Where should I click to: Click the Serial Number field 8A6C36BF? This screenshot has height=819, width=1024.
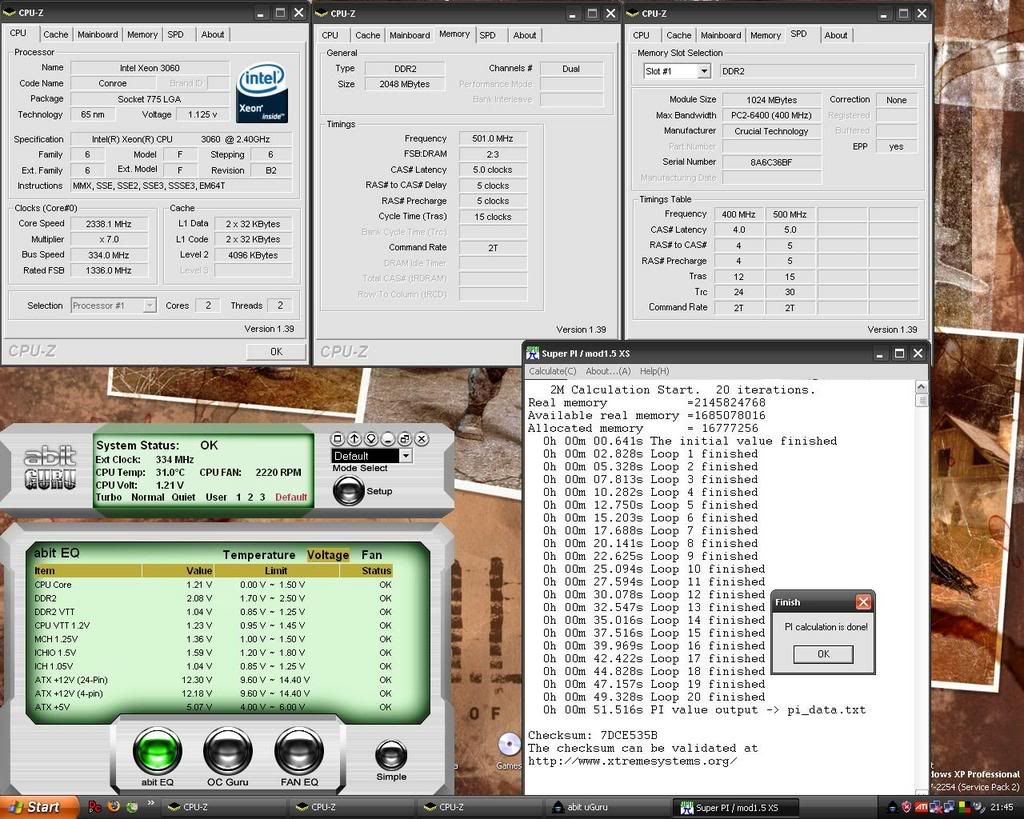[771, 162]
